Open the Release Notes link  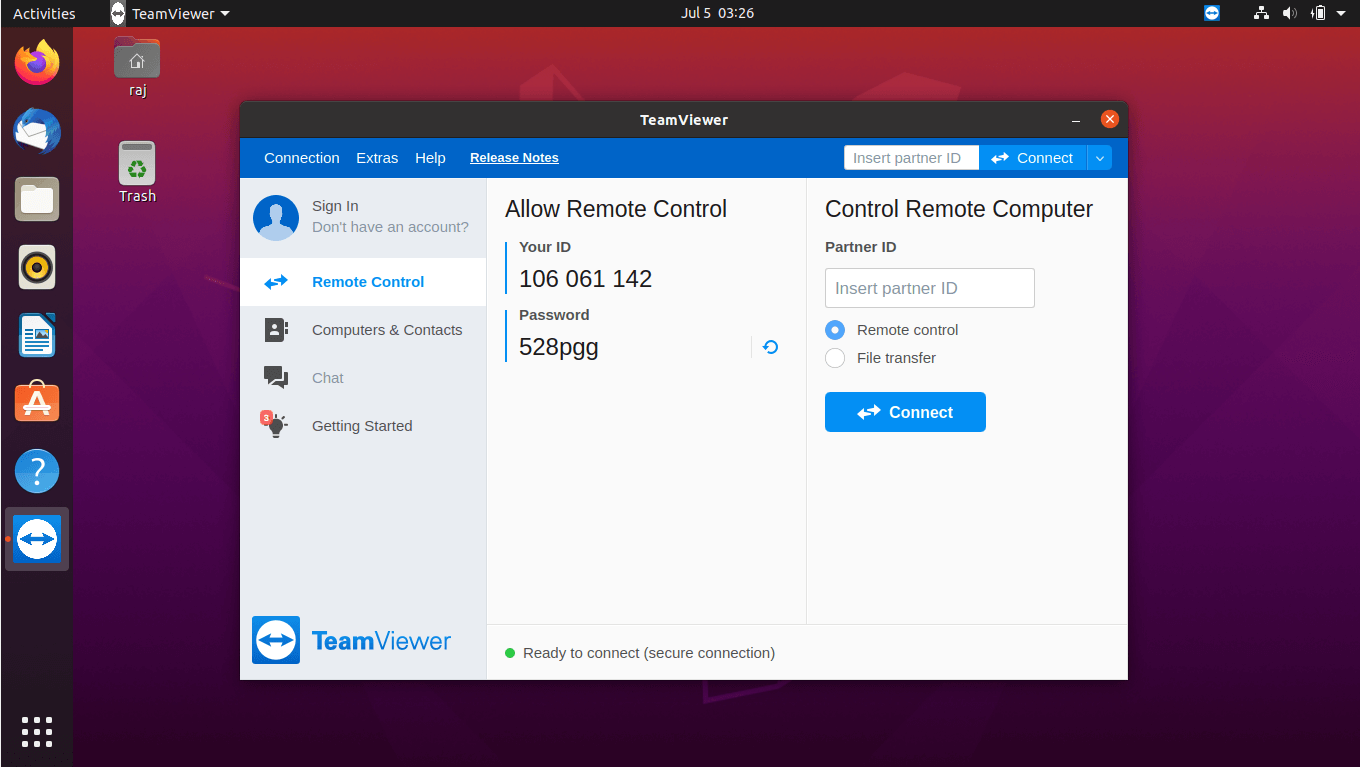[x=514, y=158]
